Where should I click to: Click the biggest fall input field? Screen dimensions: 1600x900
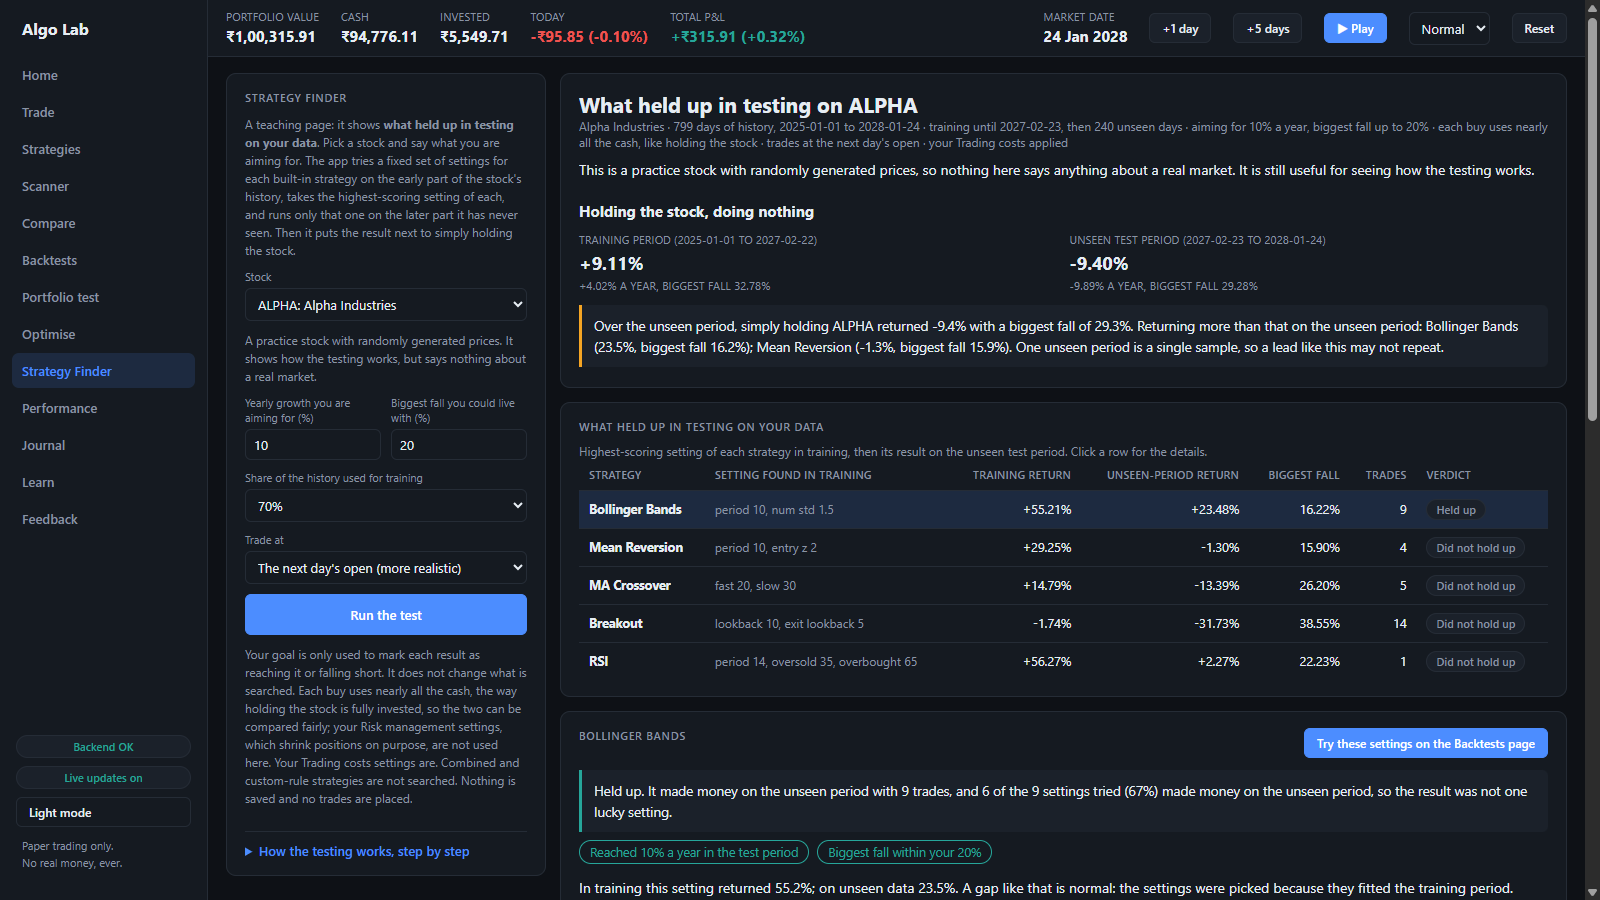coord(459,445)
